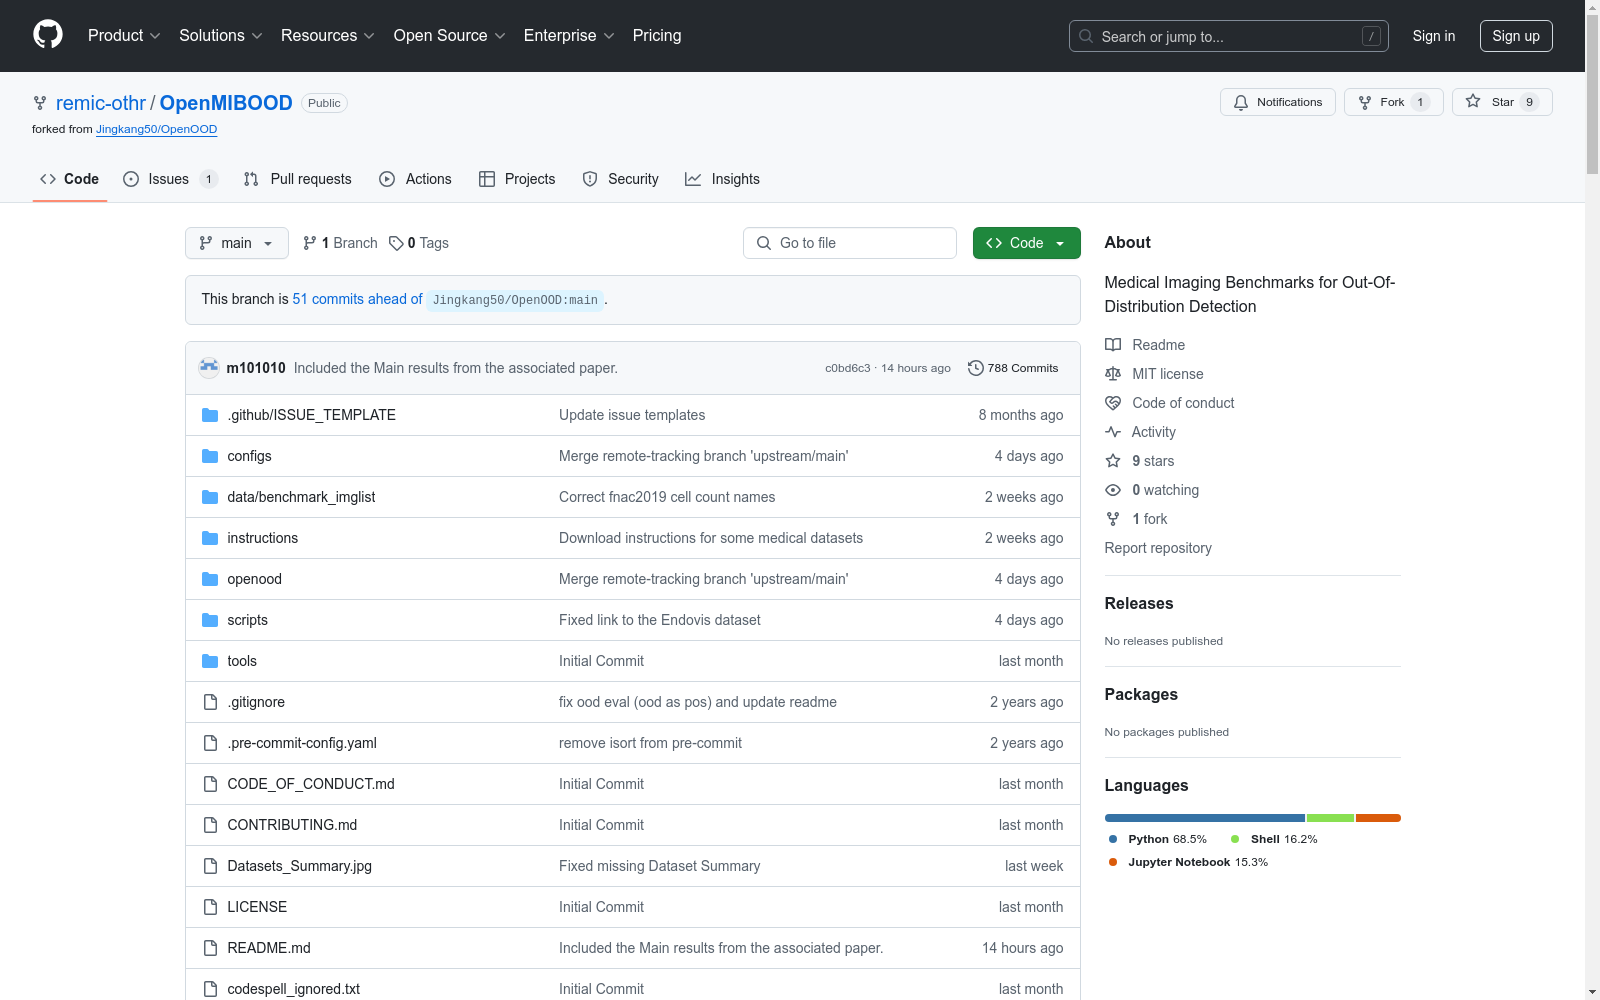Click the GitHub logo icon
This screenshot has height=1000, width=1600.
pyautogui.click(x=48, y=35)
